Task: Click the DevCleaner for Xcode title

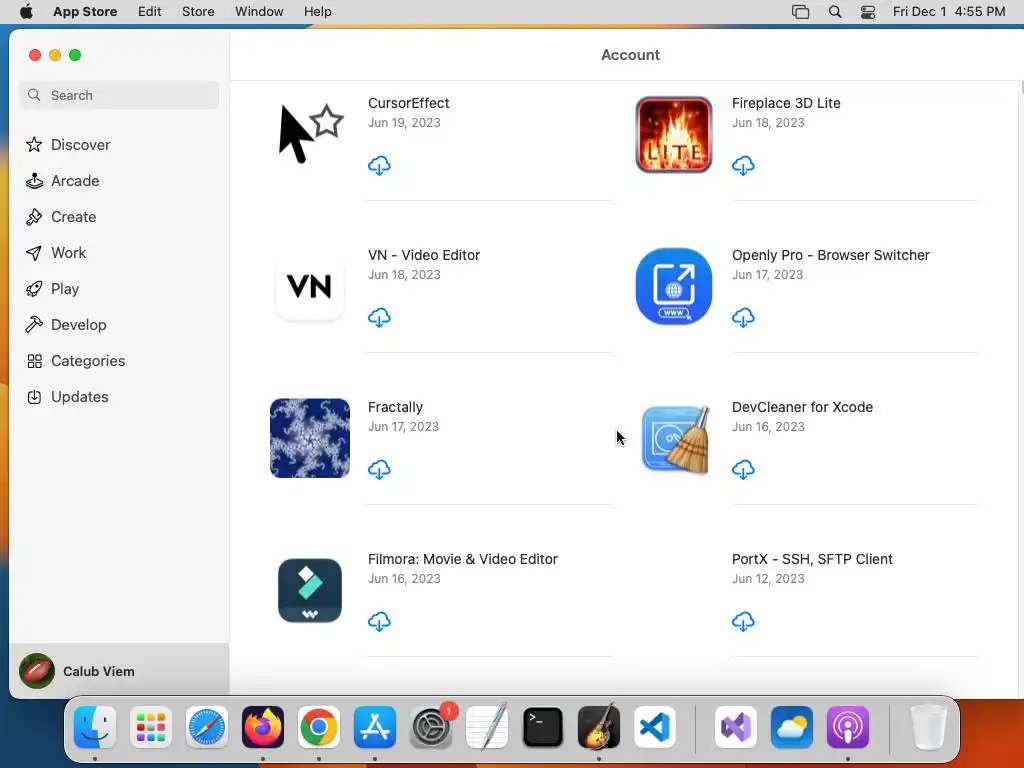Action: tap(802, 408)
